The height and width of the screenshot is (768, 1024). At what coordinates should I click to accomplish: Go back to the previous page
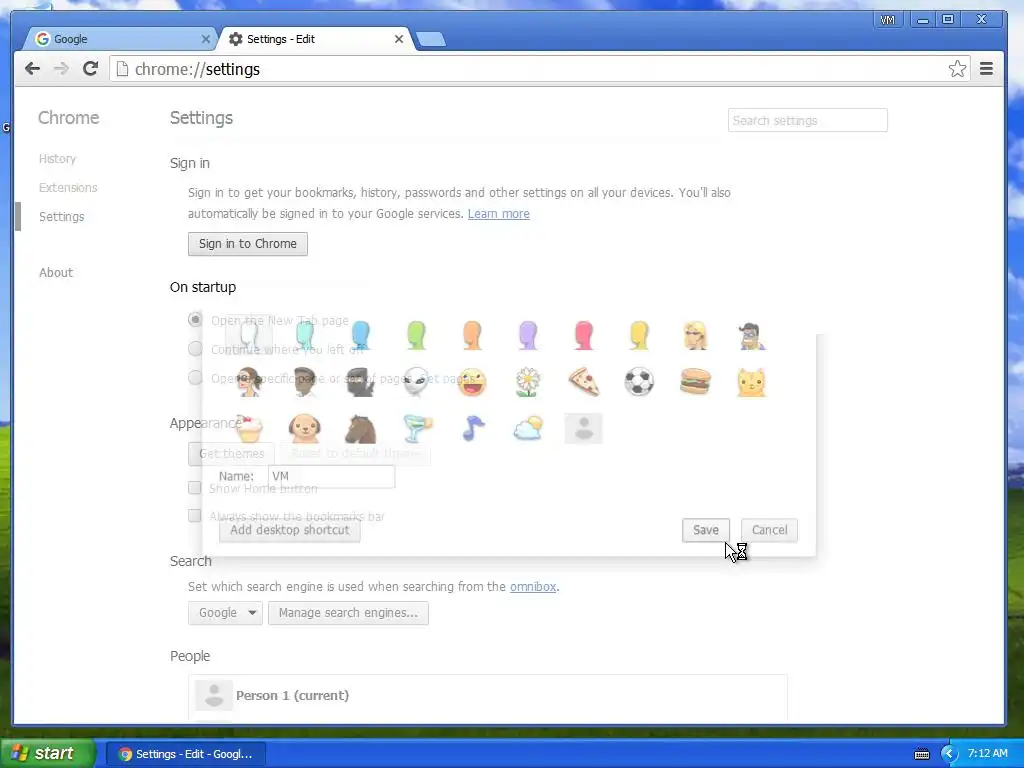32,69
